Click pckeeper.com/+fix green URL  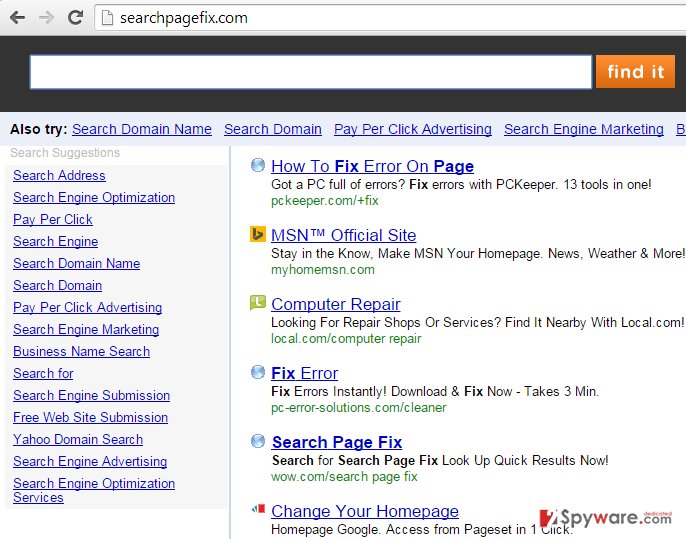tap(325, 201)
